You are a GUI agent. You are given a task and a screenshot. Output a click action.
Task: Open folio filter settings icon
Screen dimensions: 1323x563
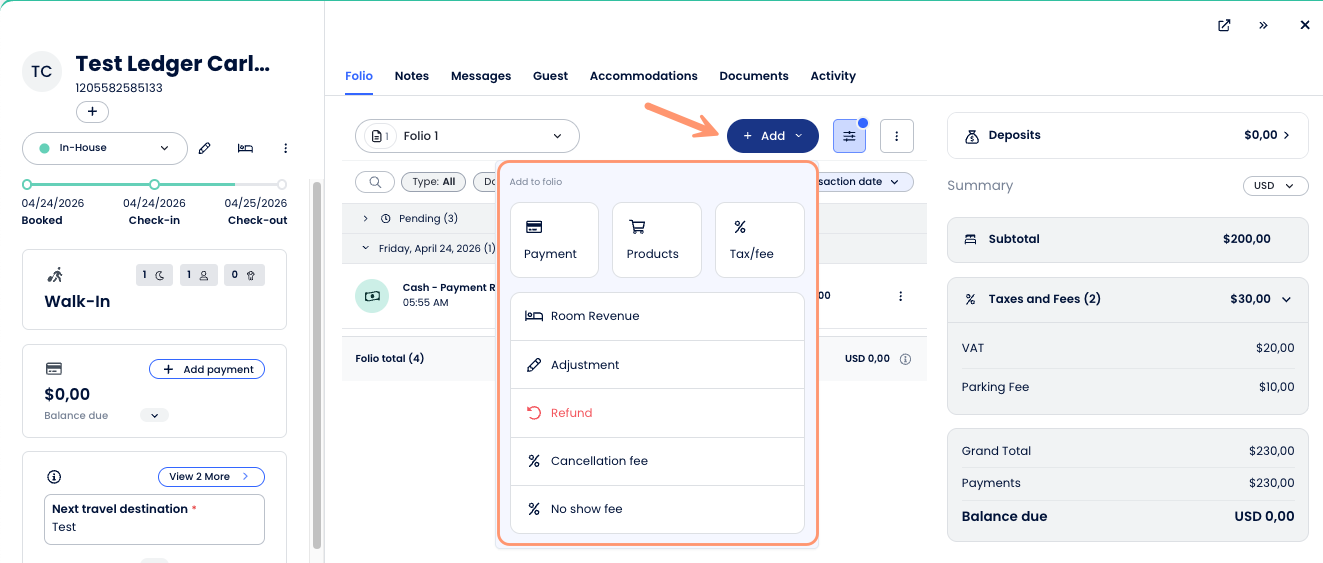pyautogui.click(x=849, y=136)
